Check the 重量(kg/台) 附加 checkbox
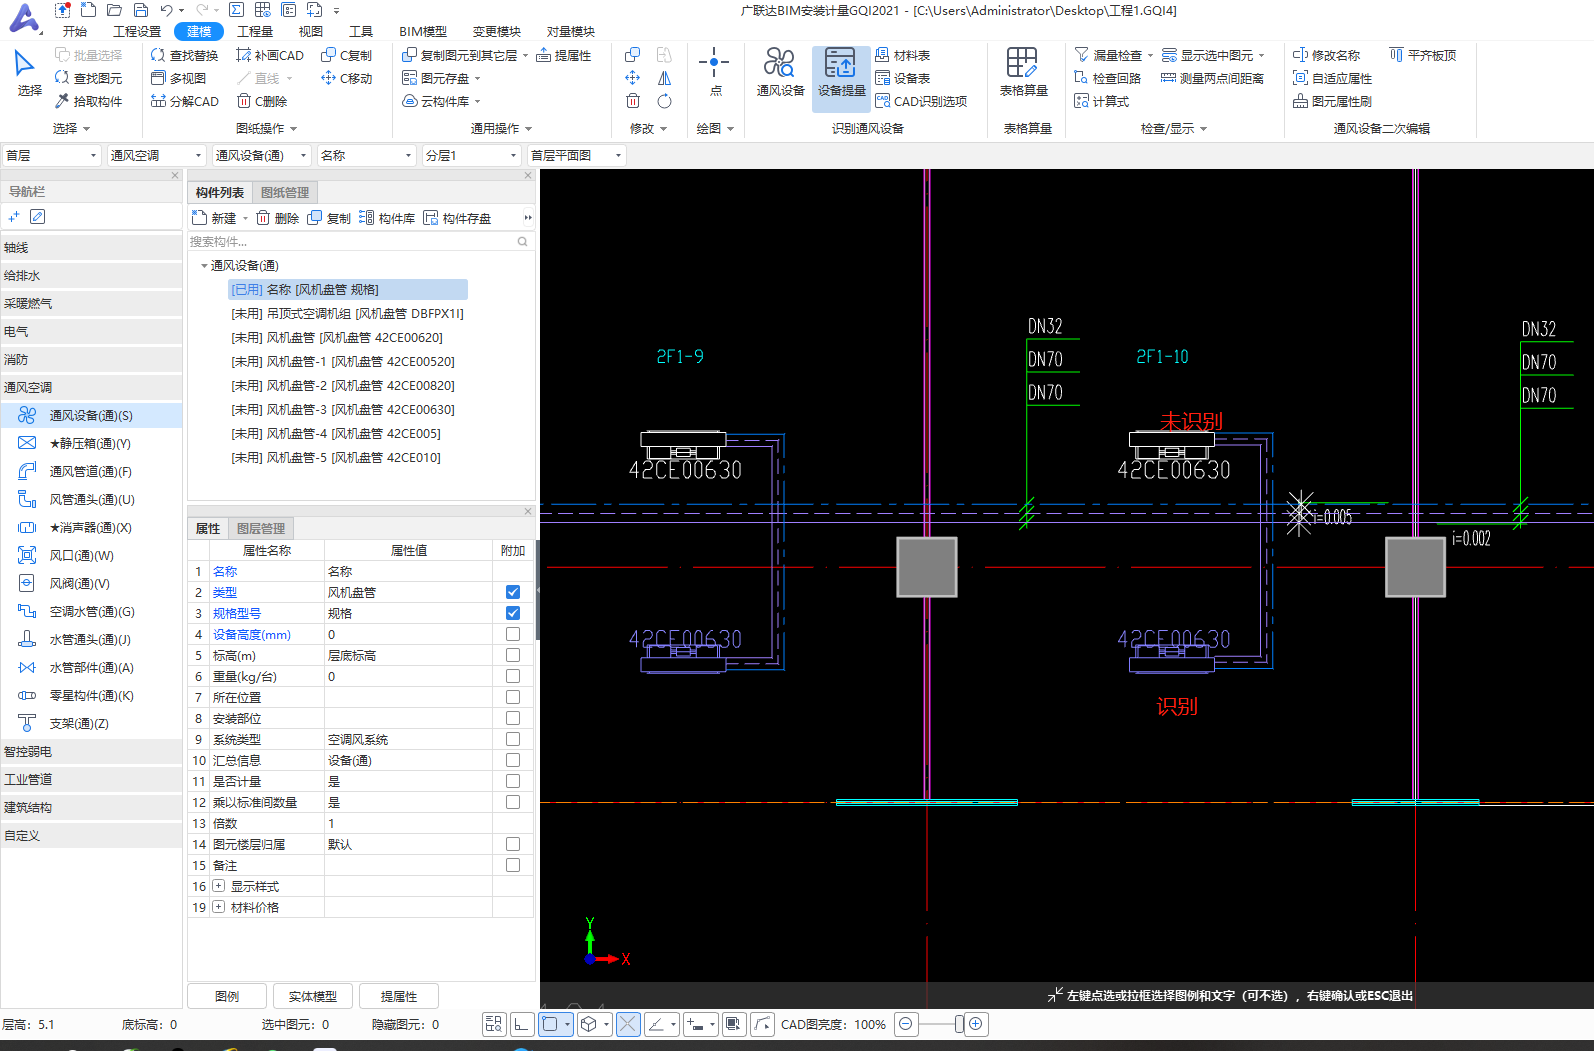This screenshot has height=1051, width=1594. [x=513, y=676]
